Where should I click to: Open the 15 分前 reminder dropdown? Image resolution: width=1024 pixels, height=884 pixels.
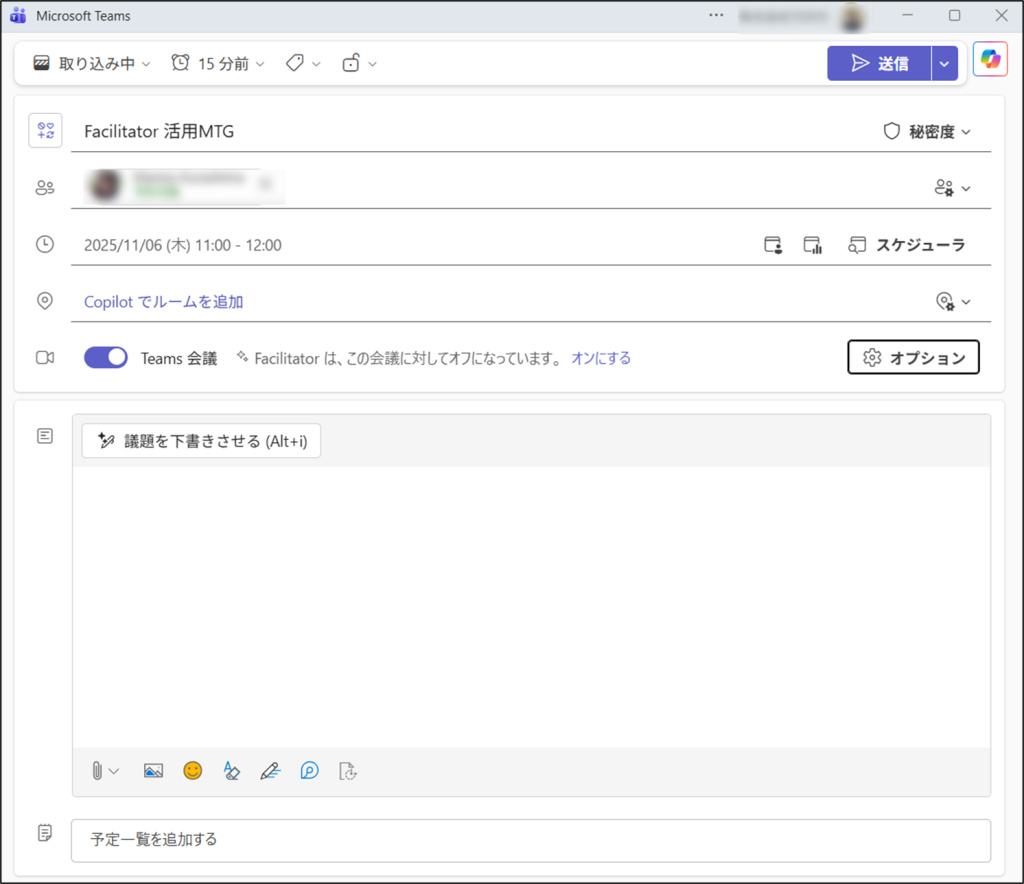(218, 63)
